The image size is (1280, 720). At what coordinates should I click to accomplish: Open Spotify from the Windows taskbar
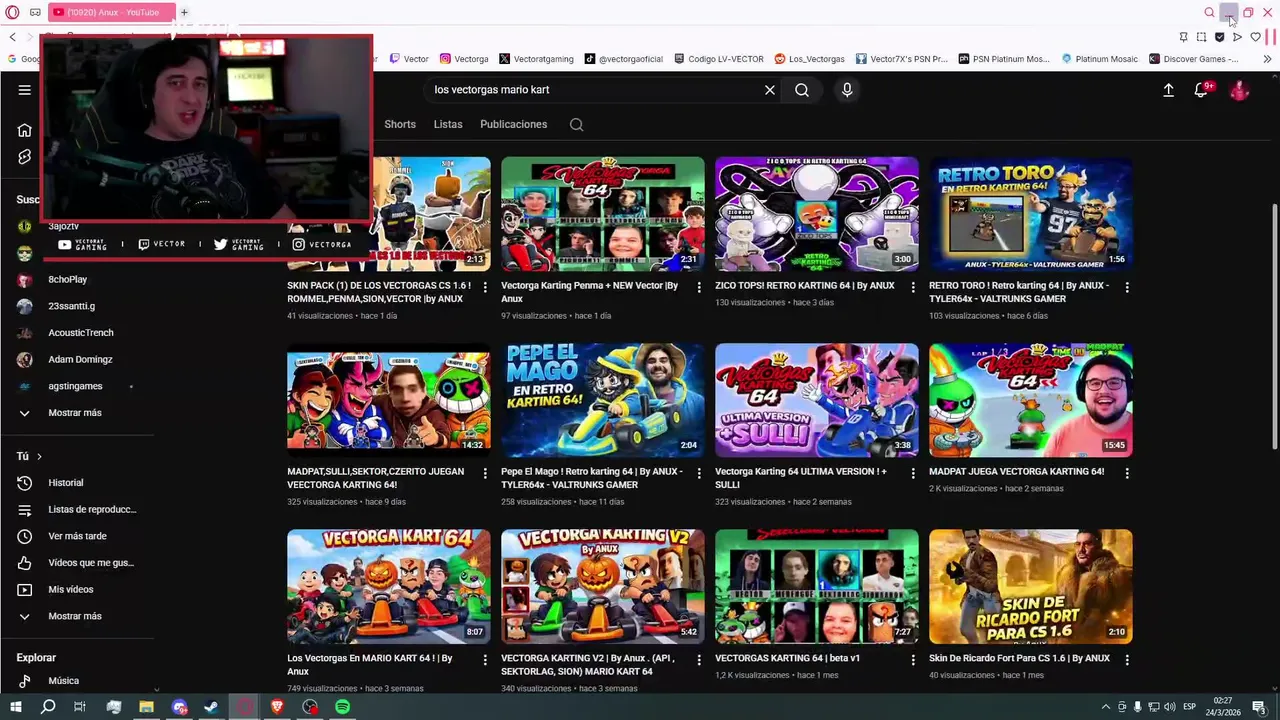pyautogui.click(x=343, y=707)
